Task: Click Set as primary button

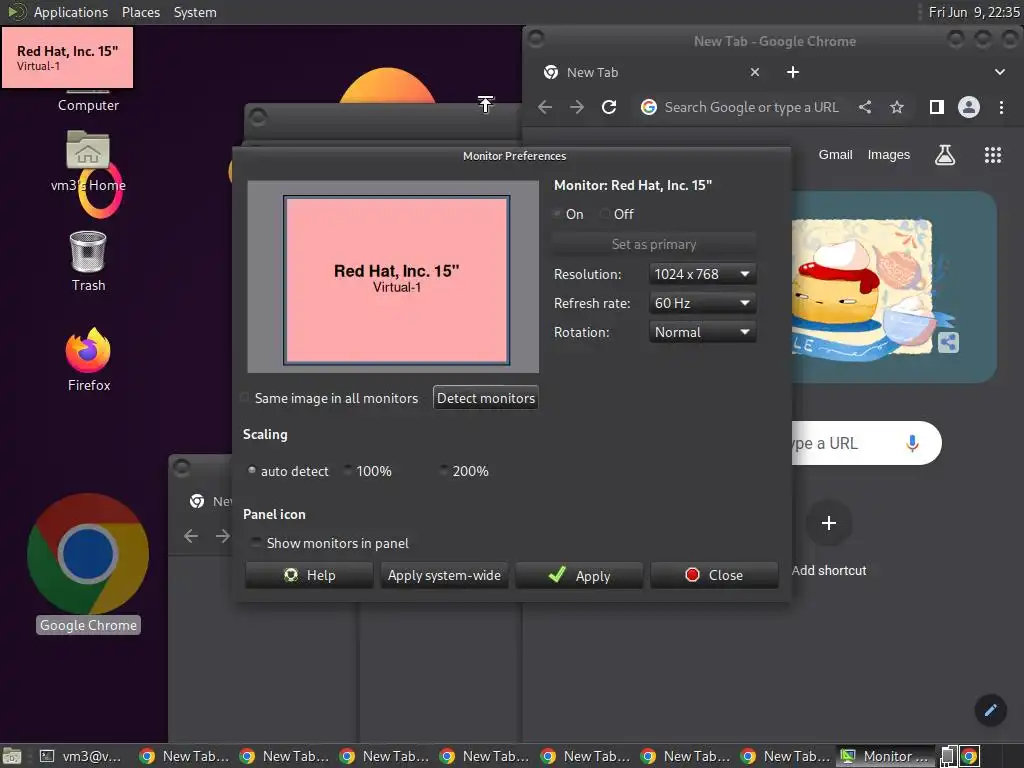Action: pyautogui.click(x=654, y=244)
